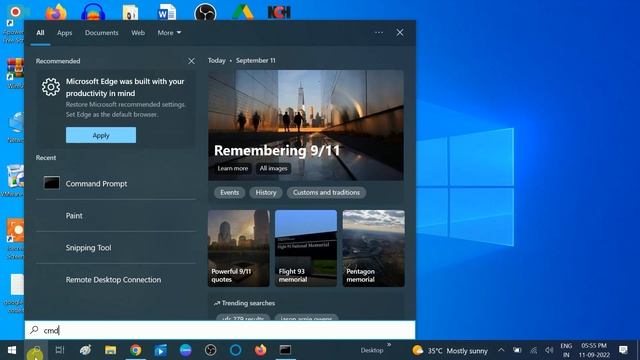Image resolution: width=640 pixels, height=360 pixels.
Task: Open File Explorer from the taskbar
Action: point(110,350)
